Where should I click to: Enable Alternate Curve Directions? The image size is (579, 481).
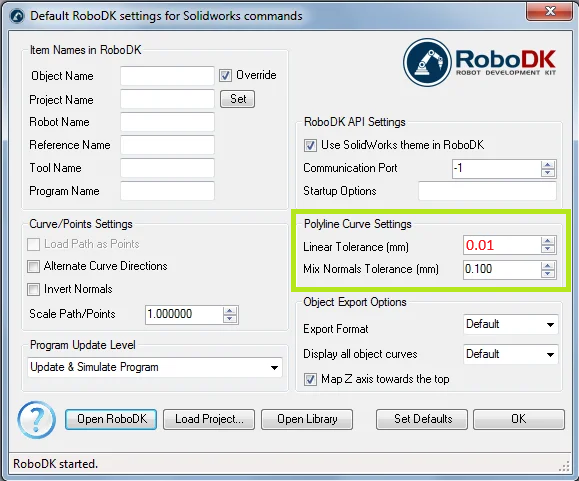[34, 266]
